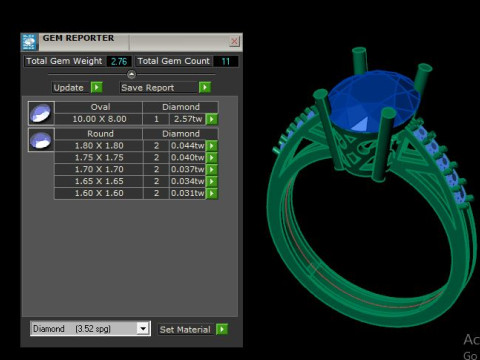
Task: Close the Gem Reporter window
Action: [234, 41]
